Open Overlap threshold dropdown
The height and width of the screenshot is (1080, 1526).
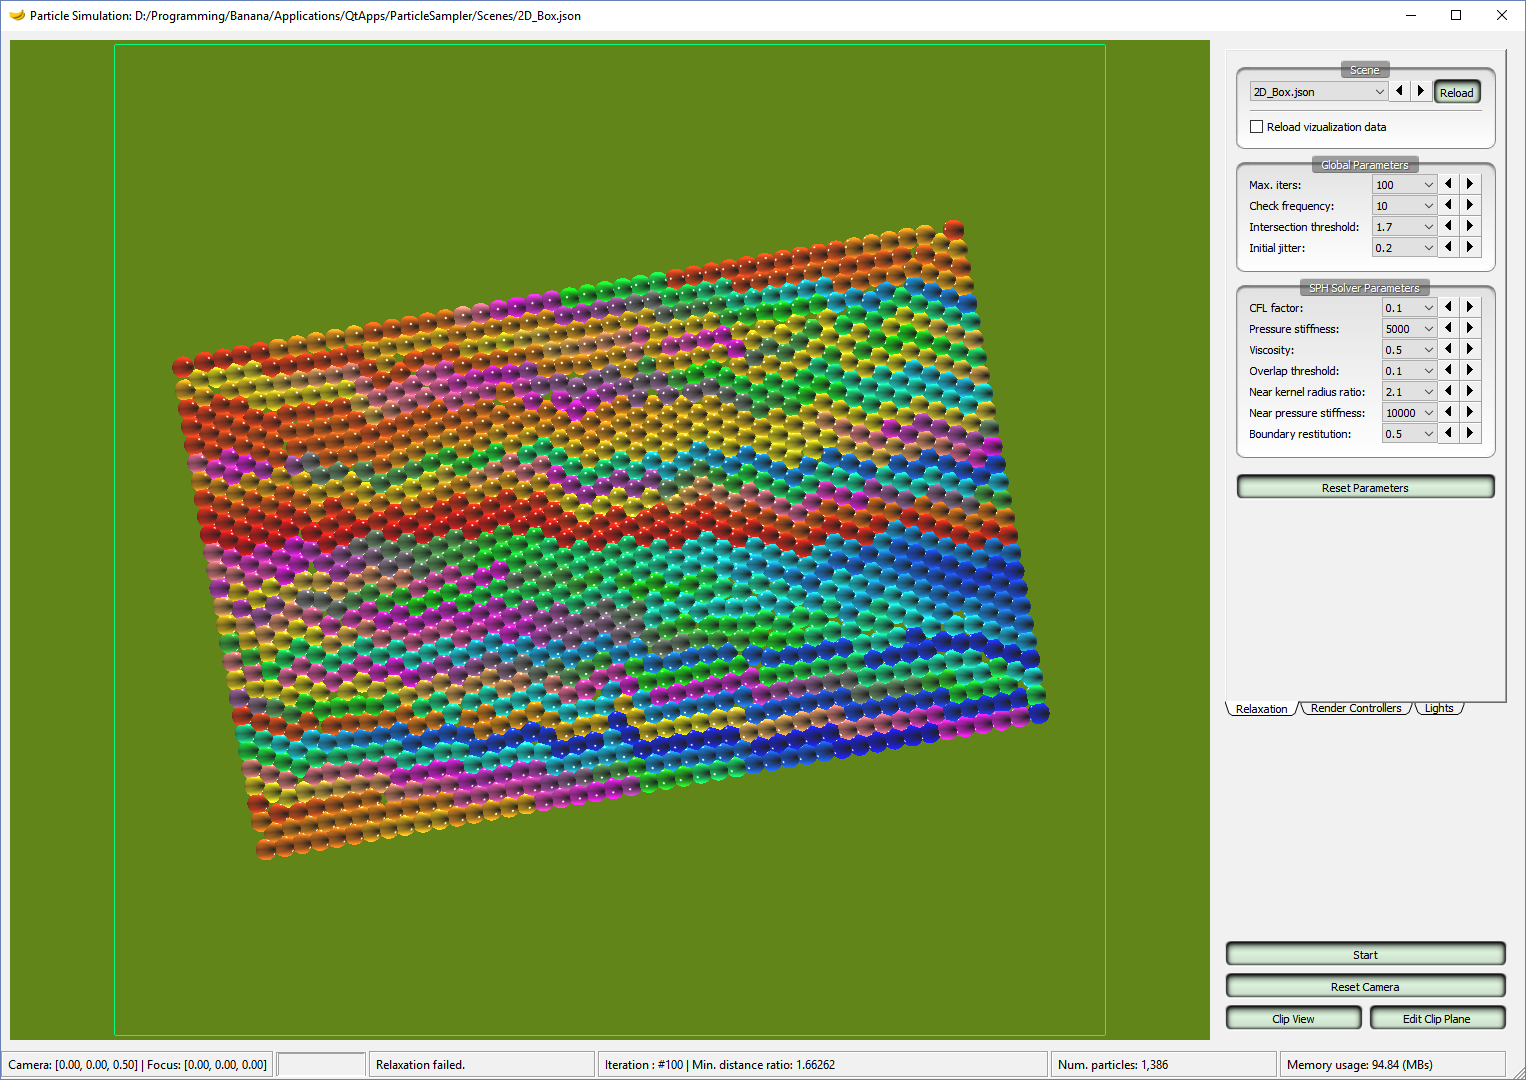1409,371
